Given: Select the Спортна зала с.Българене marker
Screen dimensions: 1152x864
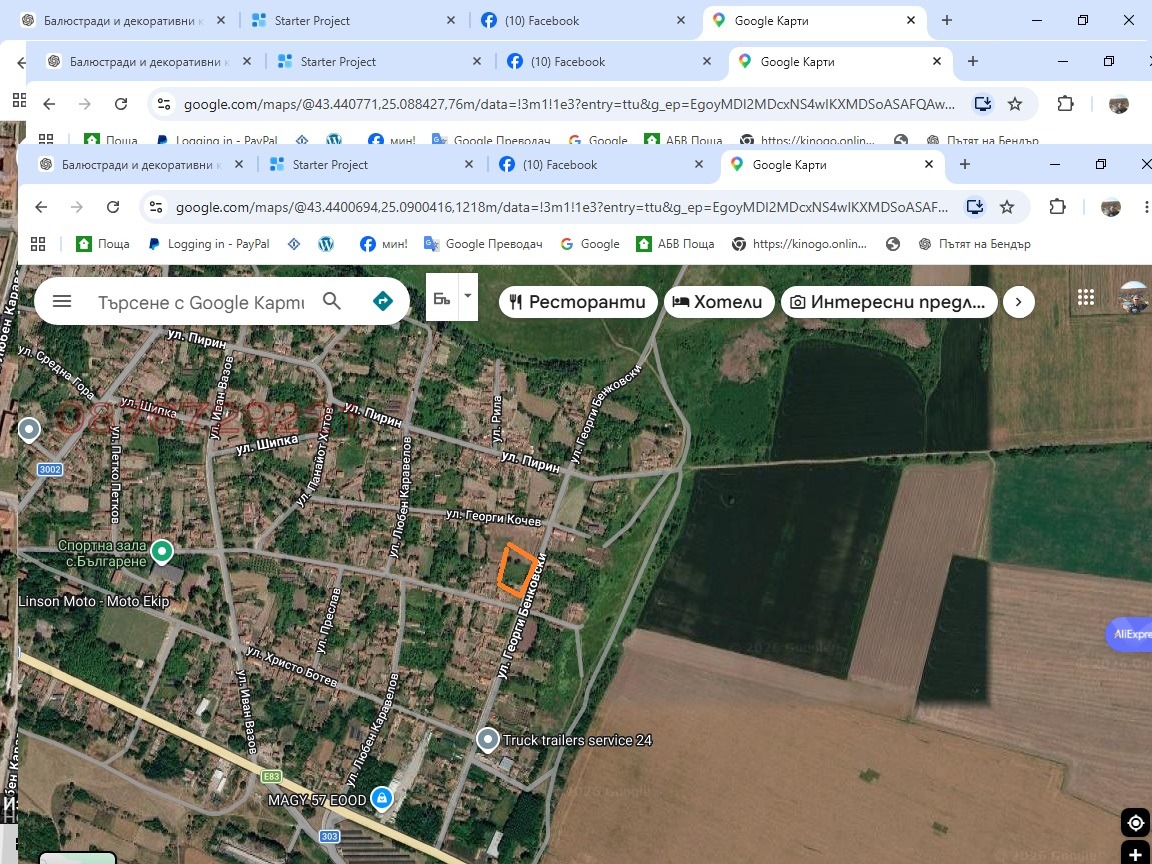Looking at the screenshot, I should click(162, 550).
